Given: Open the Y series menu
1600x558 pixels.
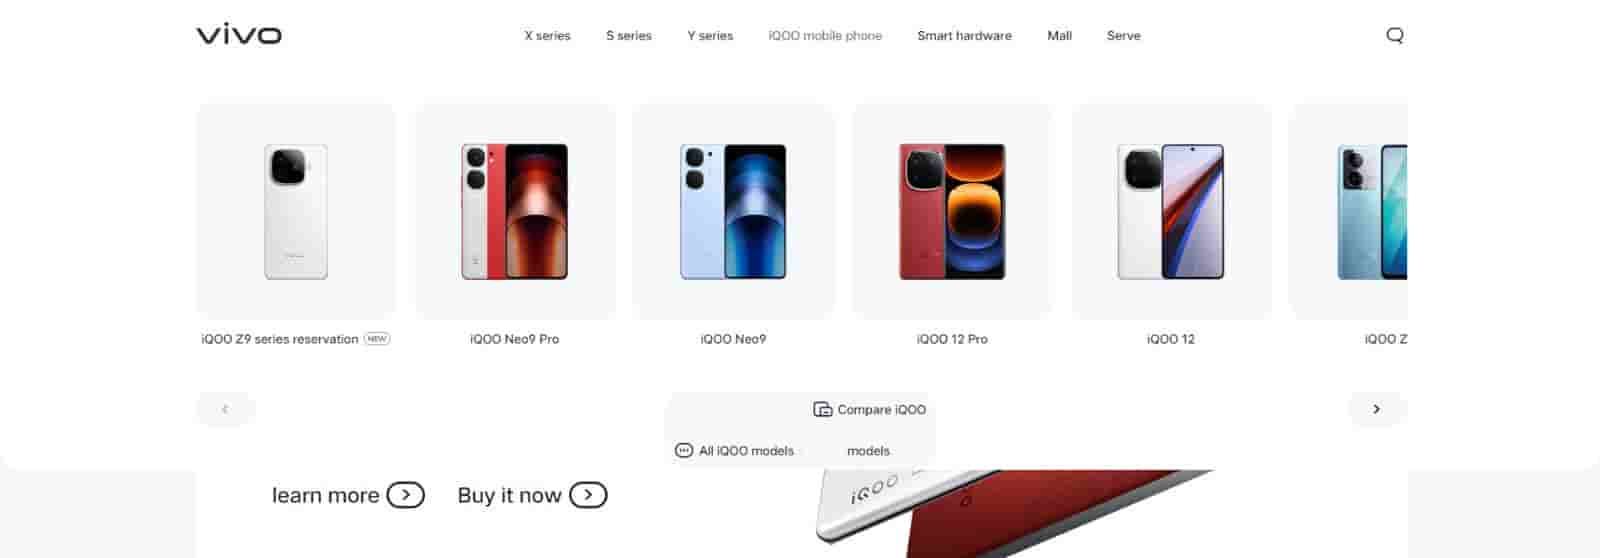Looking at the screenshot, I should click(710, 35).
